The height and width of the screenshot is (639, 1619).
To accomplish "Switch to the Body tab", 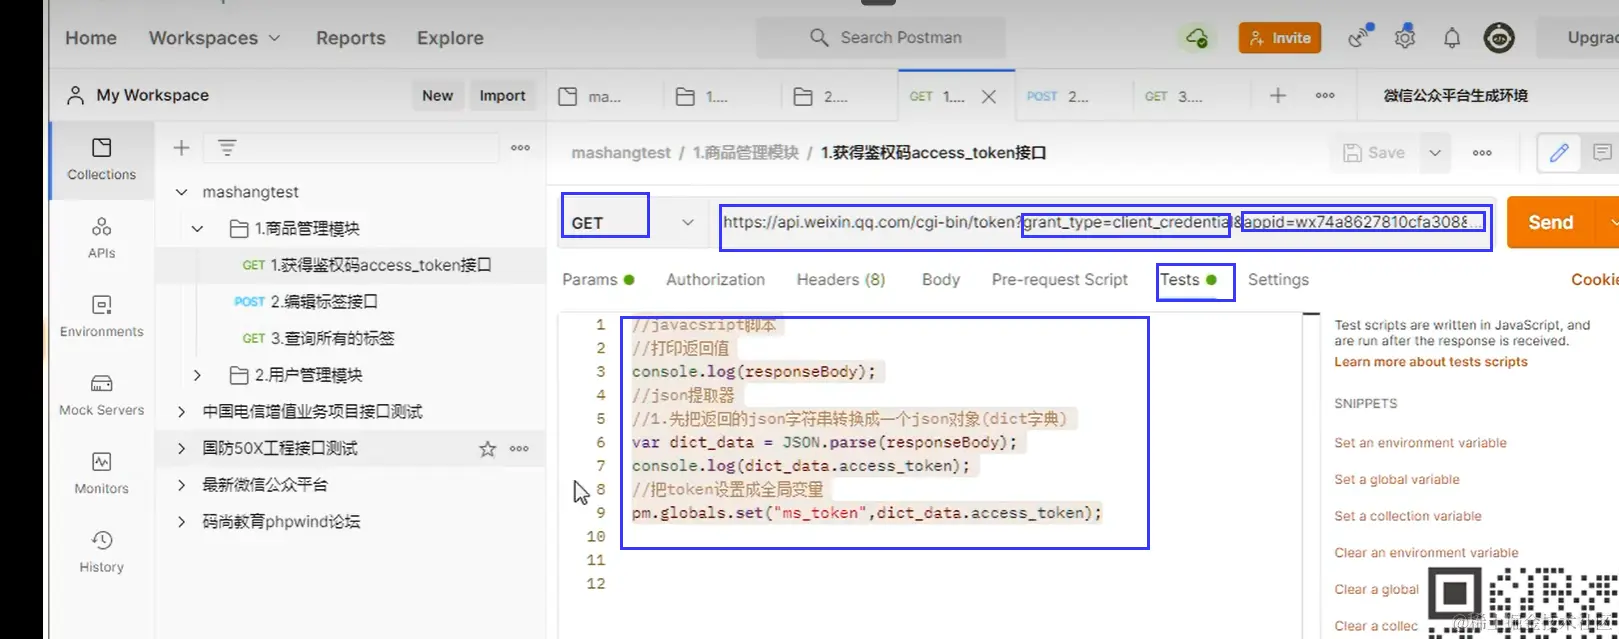I will 941,280.
